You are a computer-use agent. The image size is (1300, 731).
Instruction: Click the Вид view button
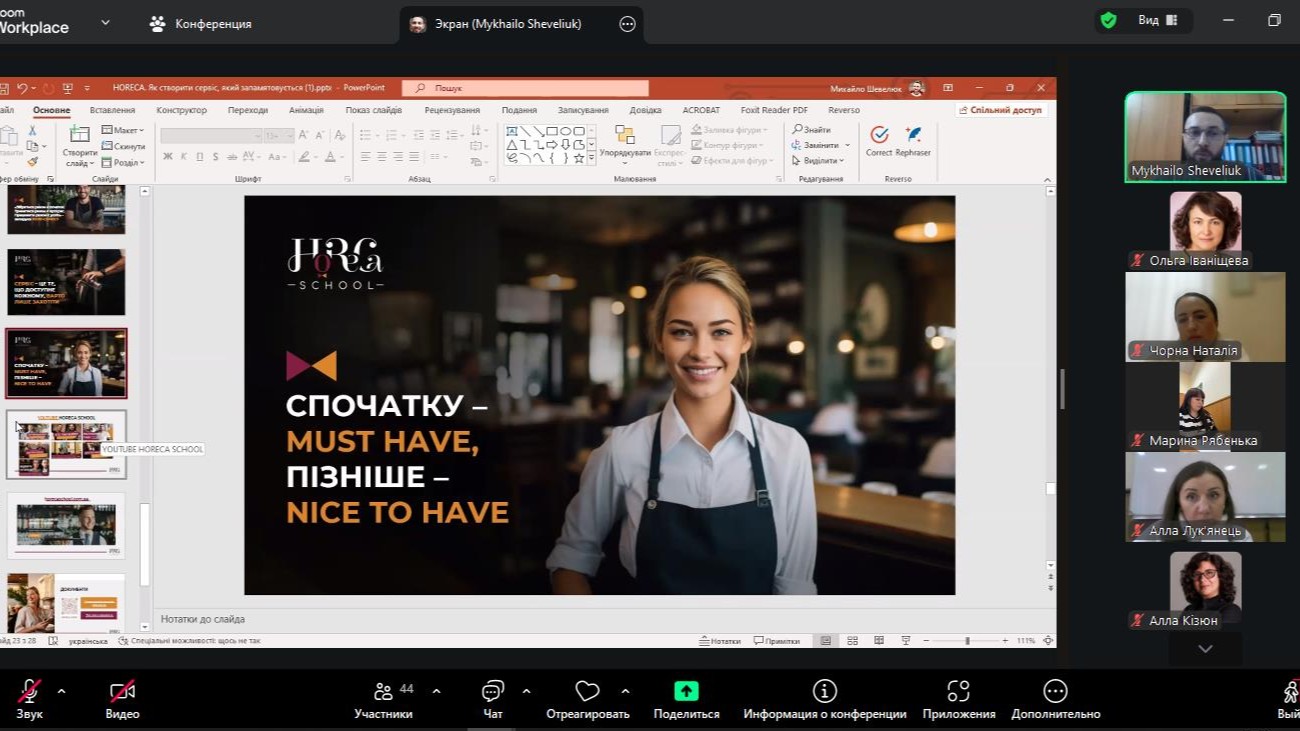[1157, 20]
